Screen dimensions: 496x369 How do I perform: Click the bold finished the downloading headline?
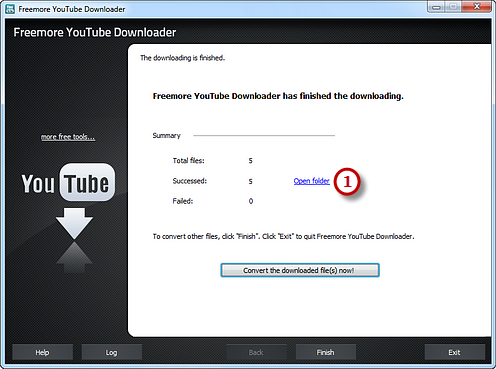click(278, 96)
